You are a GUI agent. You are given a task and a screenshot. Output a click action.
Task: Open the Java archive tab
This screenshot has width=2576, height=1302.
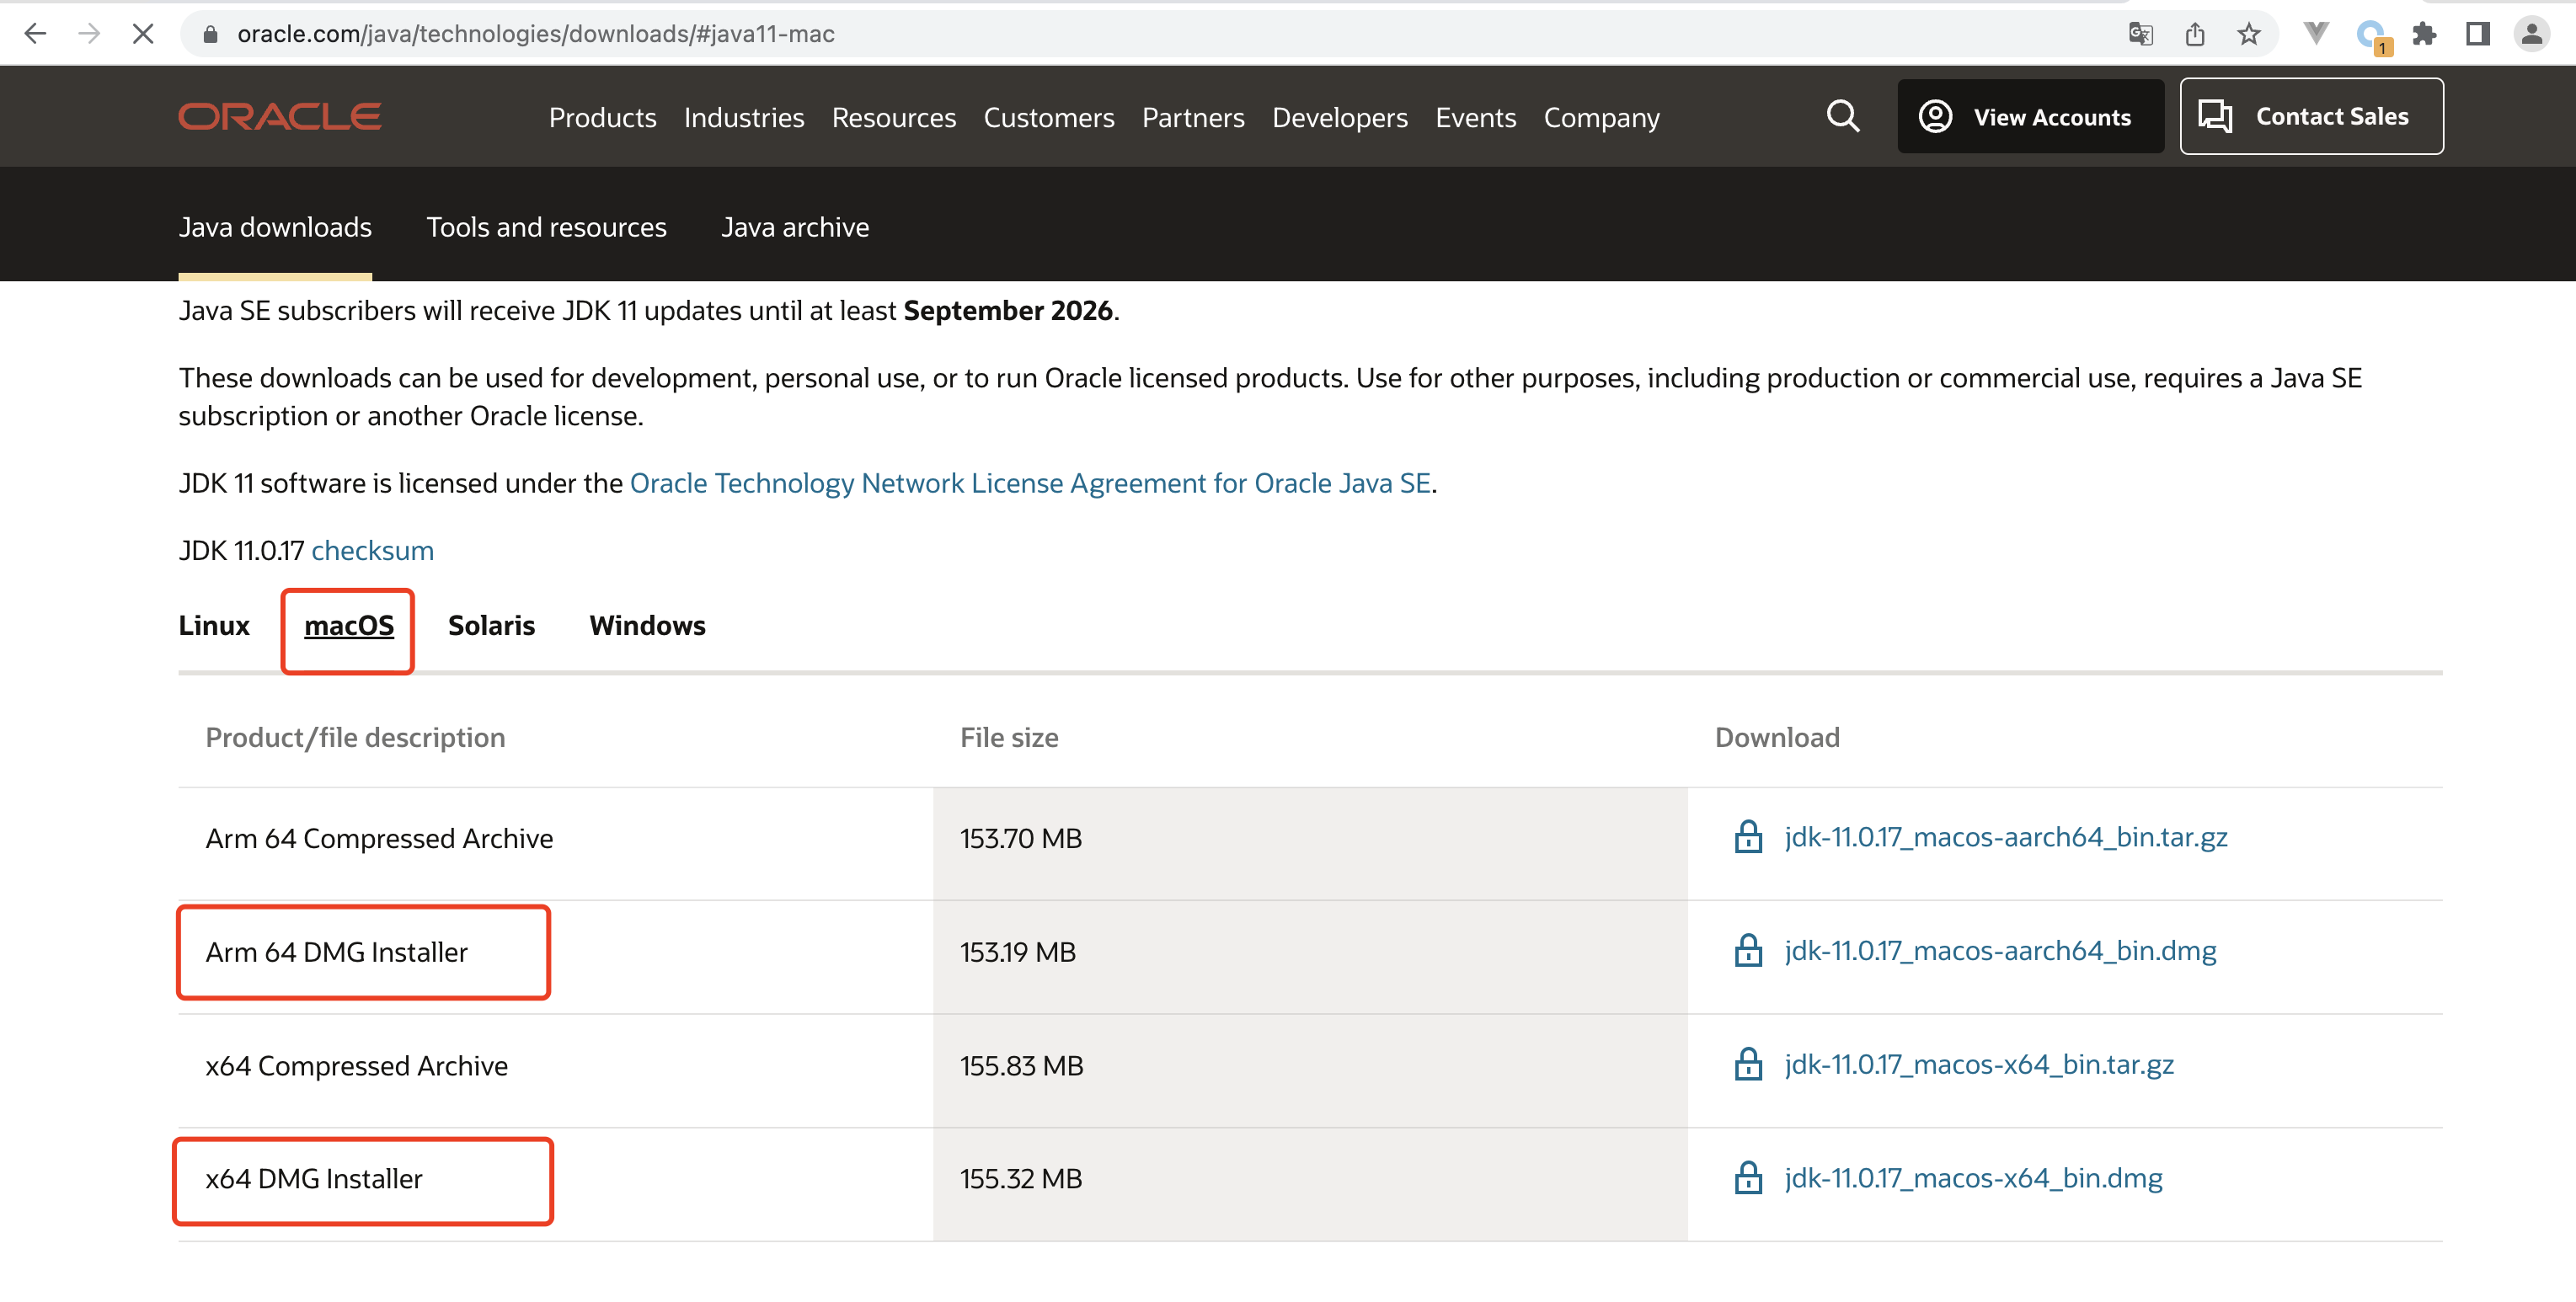(x=795, y=227)
